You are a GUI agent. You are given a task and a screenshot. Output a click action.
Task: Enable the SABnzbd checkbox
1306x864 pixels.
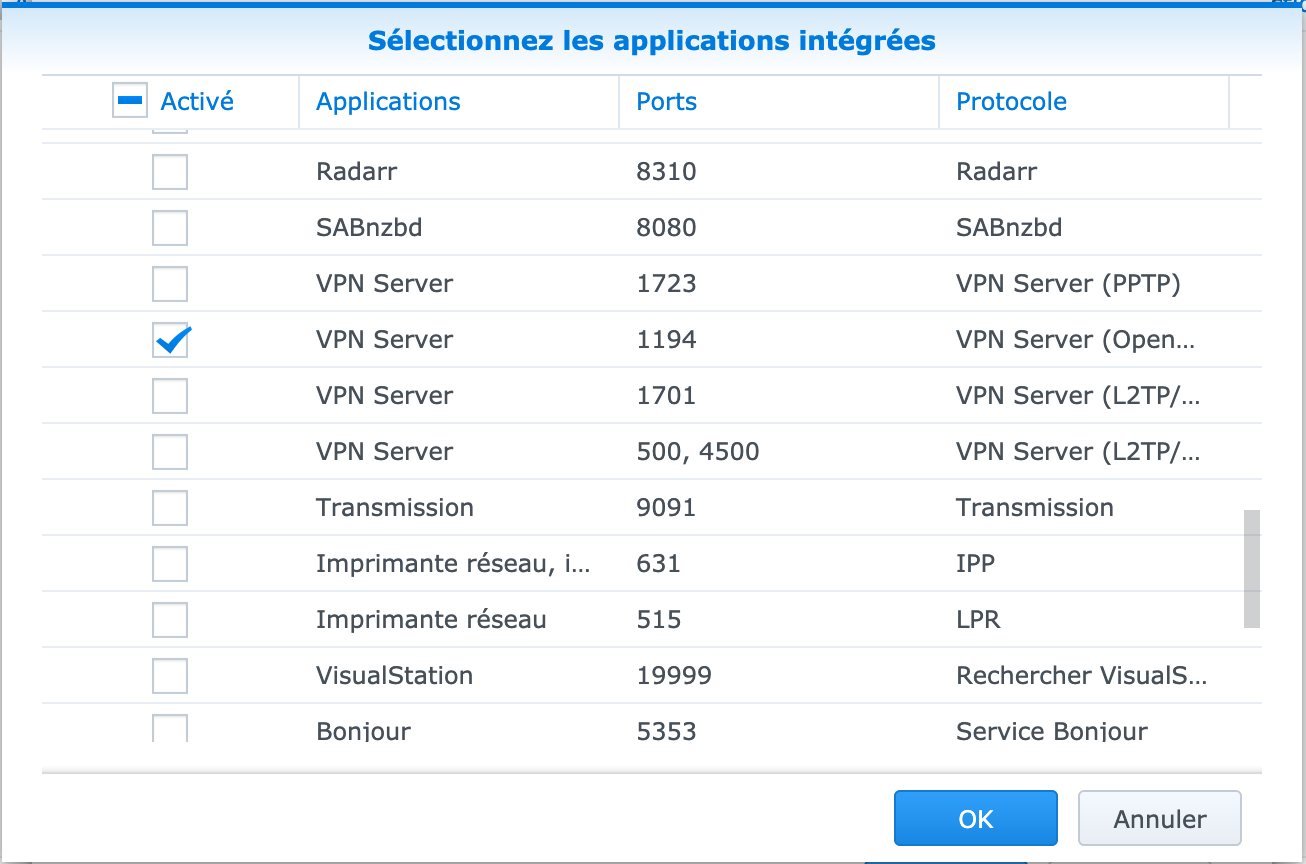(169, 228)
